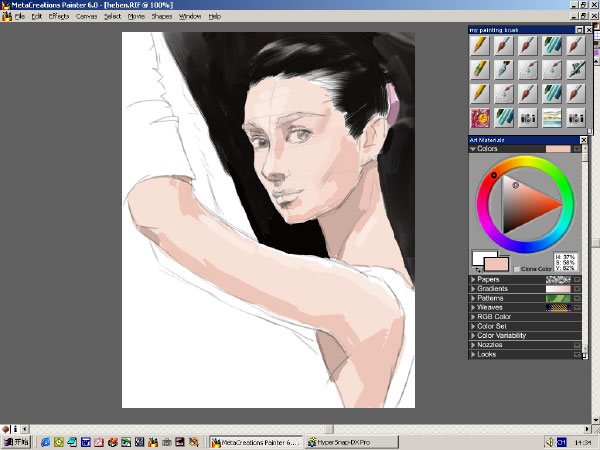Switch to HyperSnap-DX Pro taskbar button
The image size is (600, 450).
pyautogui.click(x=352, y=442)
